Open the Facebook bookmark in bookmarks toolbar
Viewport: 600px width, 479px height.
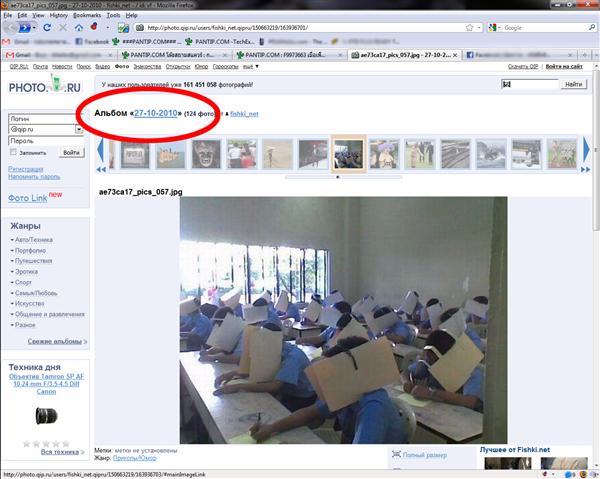click(x=92, y=41)
